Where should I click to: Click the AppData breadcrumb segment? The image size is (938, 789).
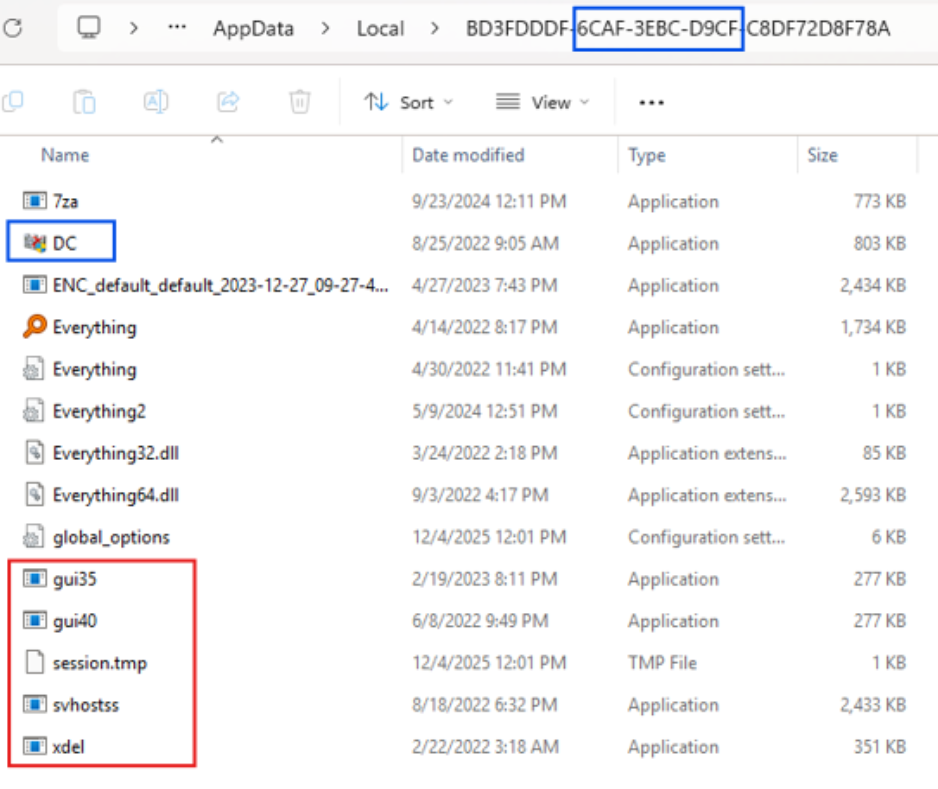[253, 28]
